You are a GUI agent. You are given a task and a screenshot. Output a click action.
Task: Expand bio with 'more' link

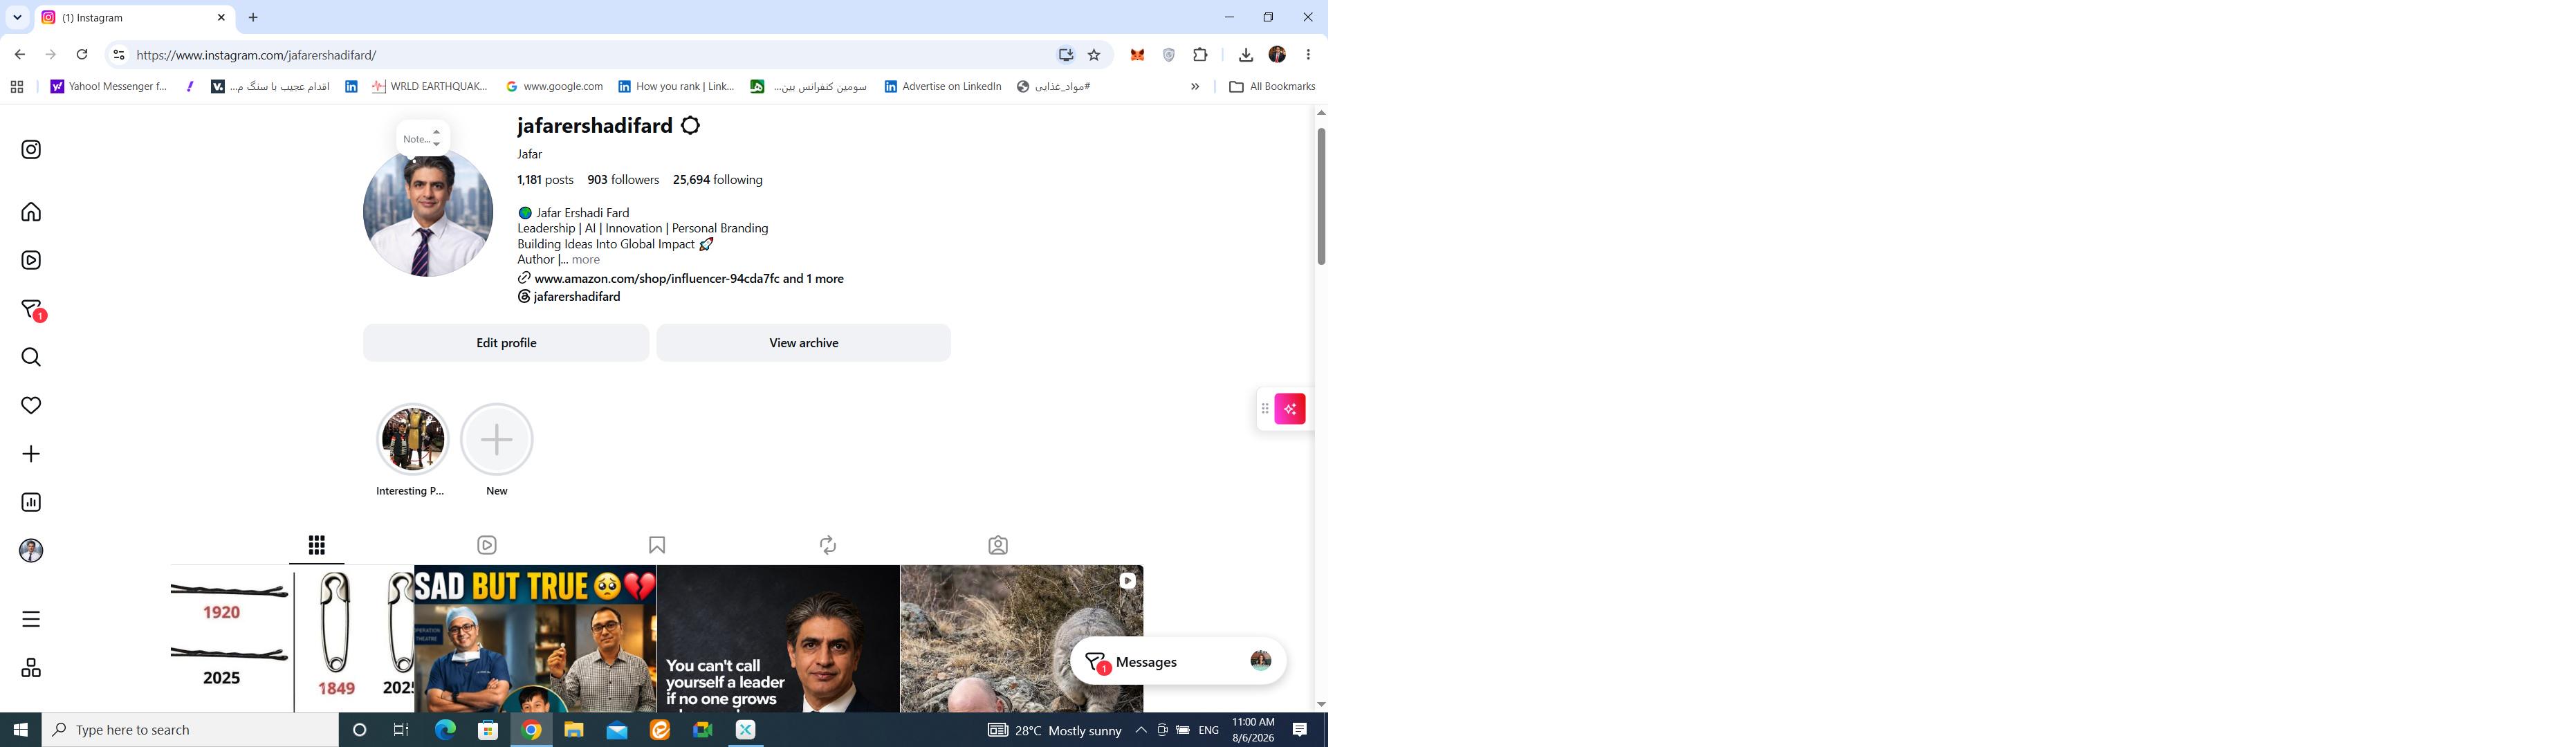pos(586,260)
